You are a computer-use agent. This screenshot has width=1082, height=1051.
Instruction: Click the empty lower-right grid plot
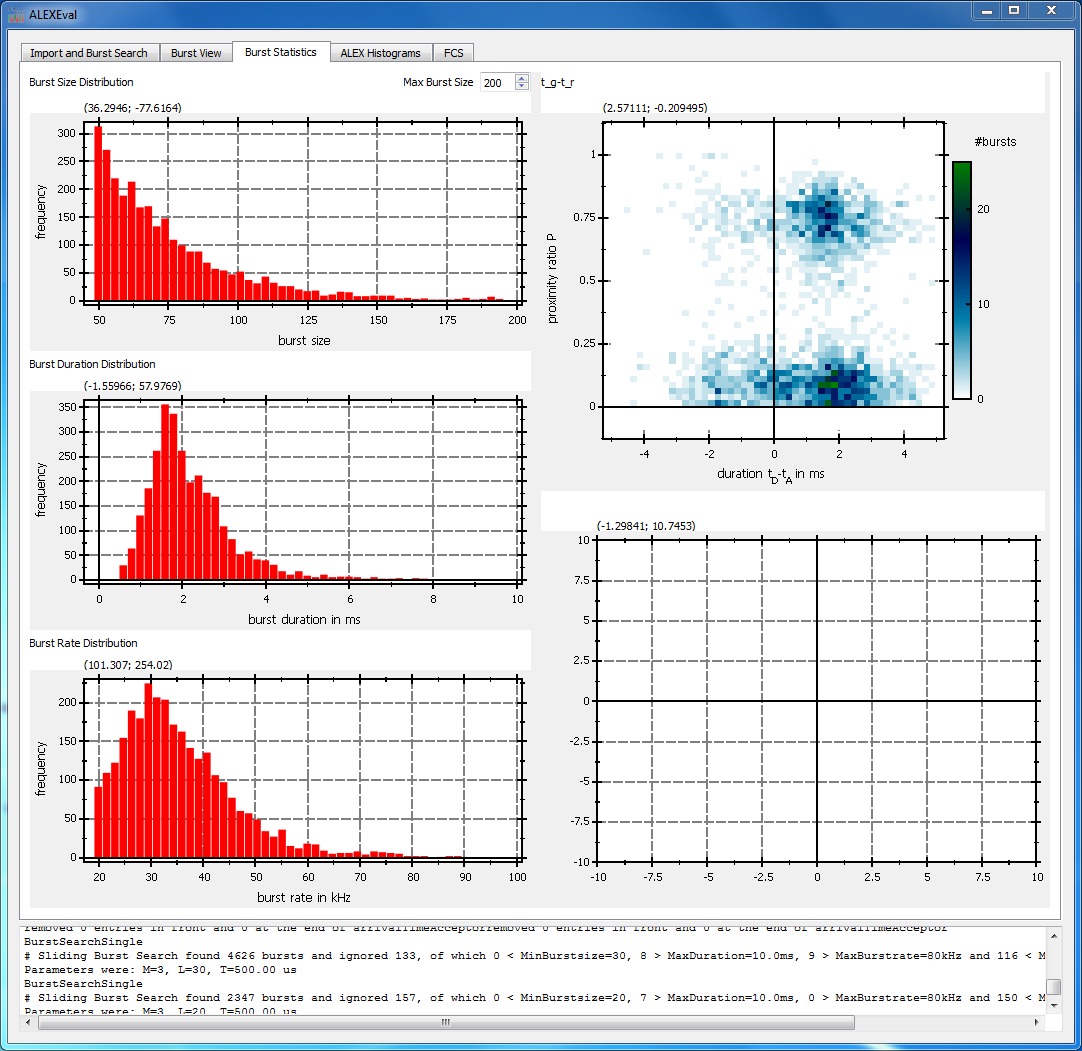pyautogui.click(x=817, y=700)
